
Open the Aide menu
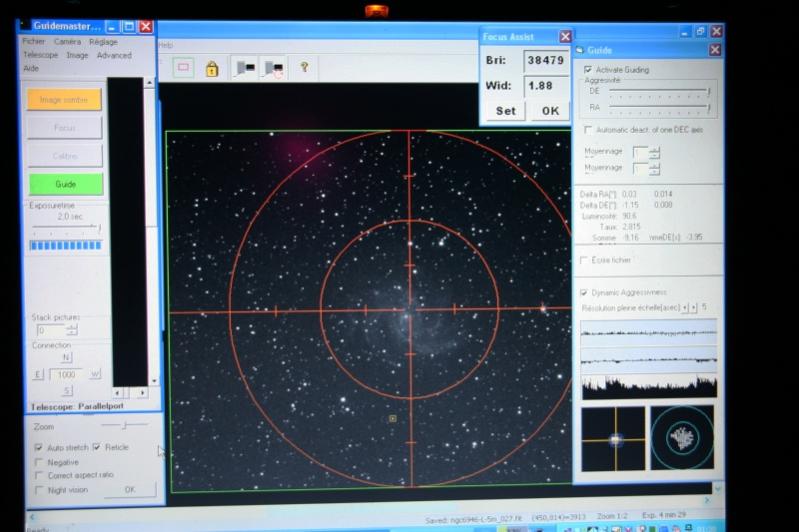click(x=31, y=68)
